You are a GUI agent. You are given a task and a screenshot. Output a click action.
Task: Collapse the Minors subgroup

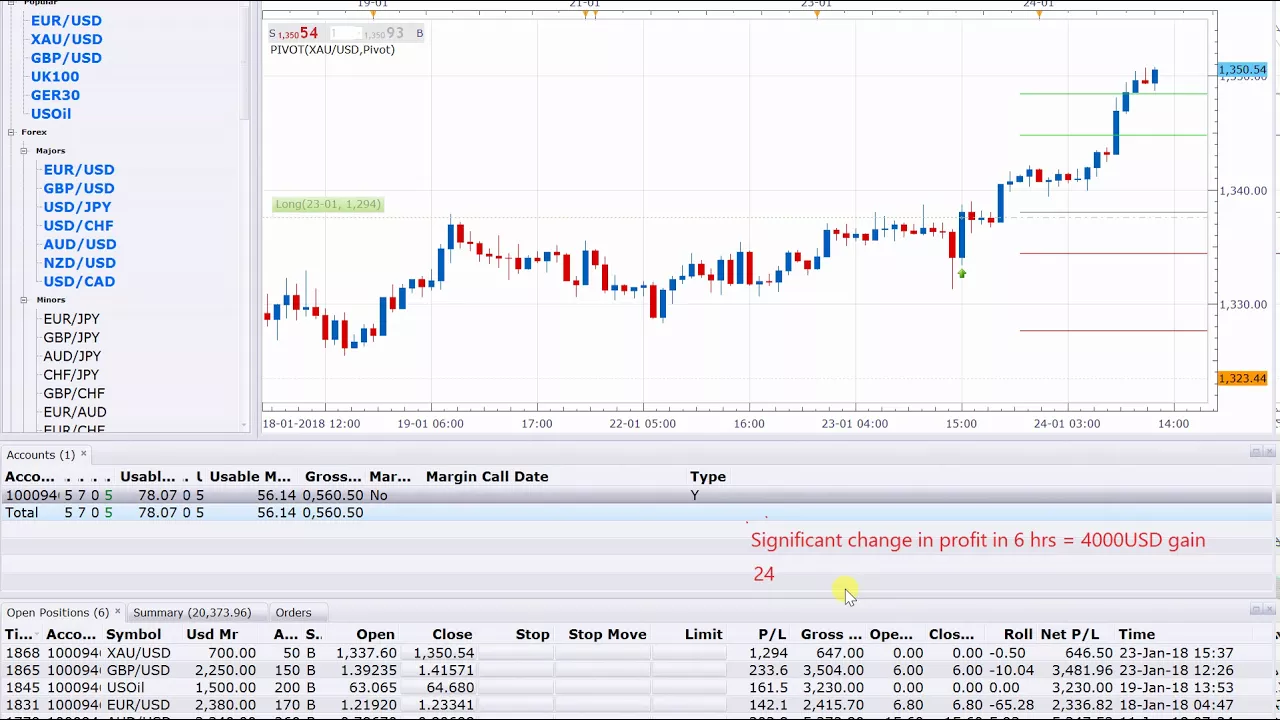coord(24,300)
